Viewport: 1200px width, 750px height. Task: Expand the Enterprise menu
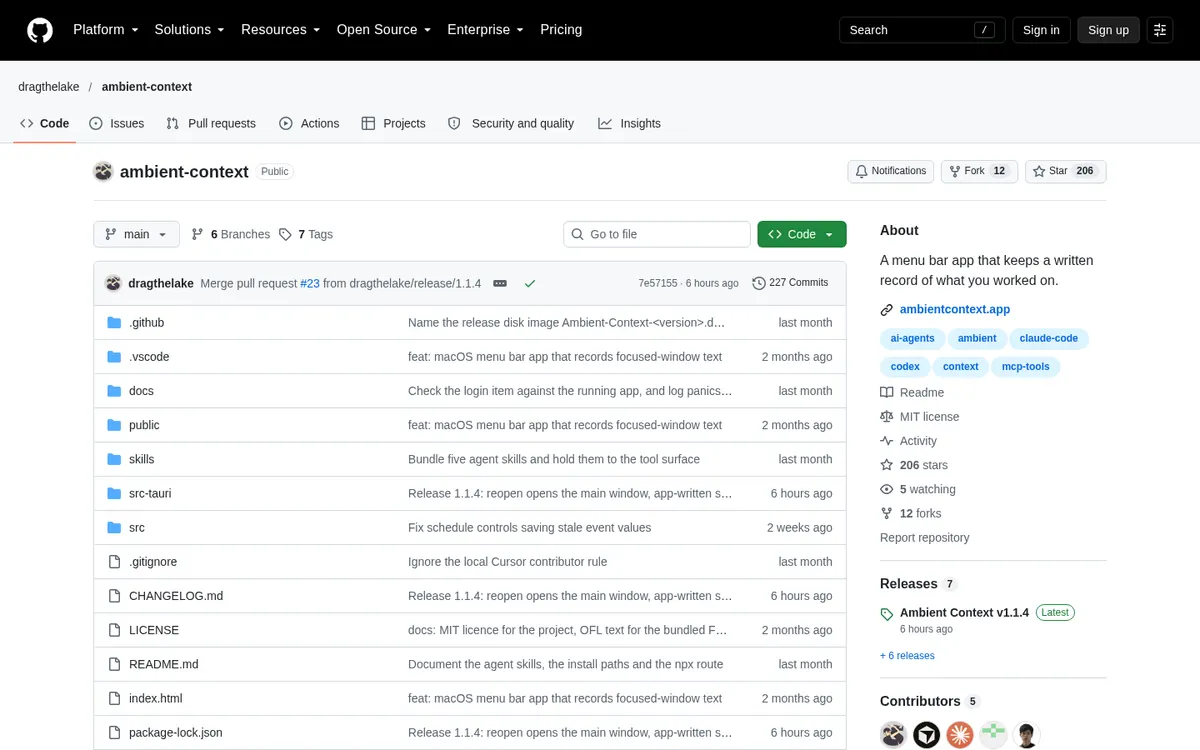(485, 30)
